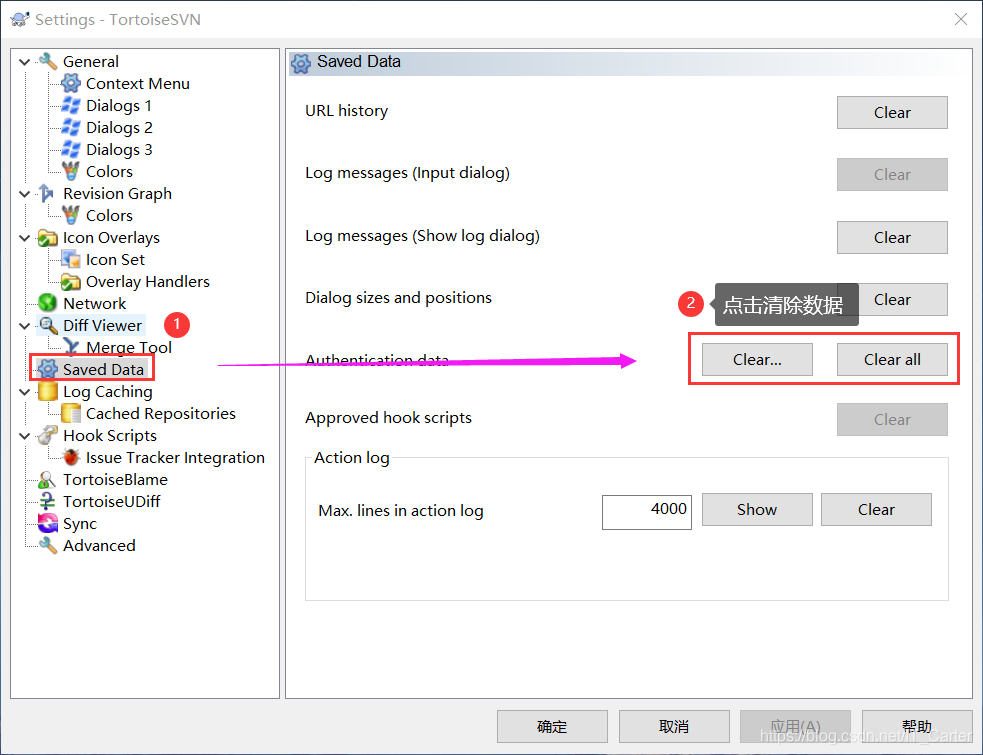Click the Icon Set icon
The width and height of the screenshot is (983, 755).
coord(71,260)
